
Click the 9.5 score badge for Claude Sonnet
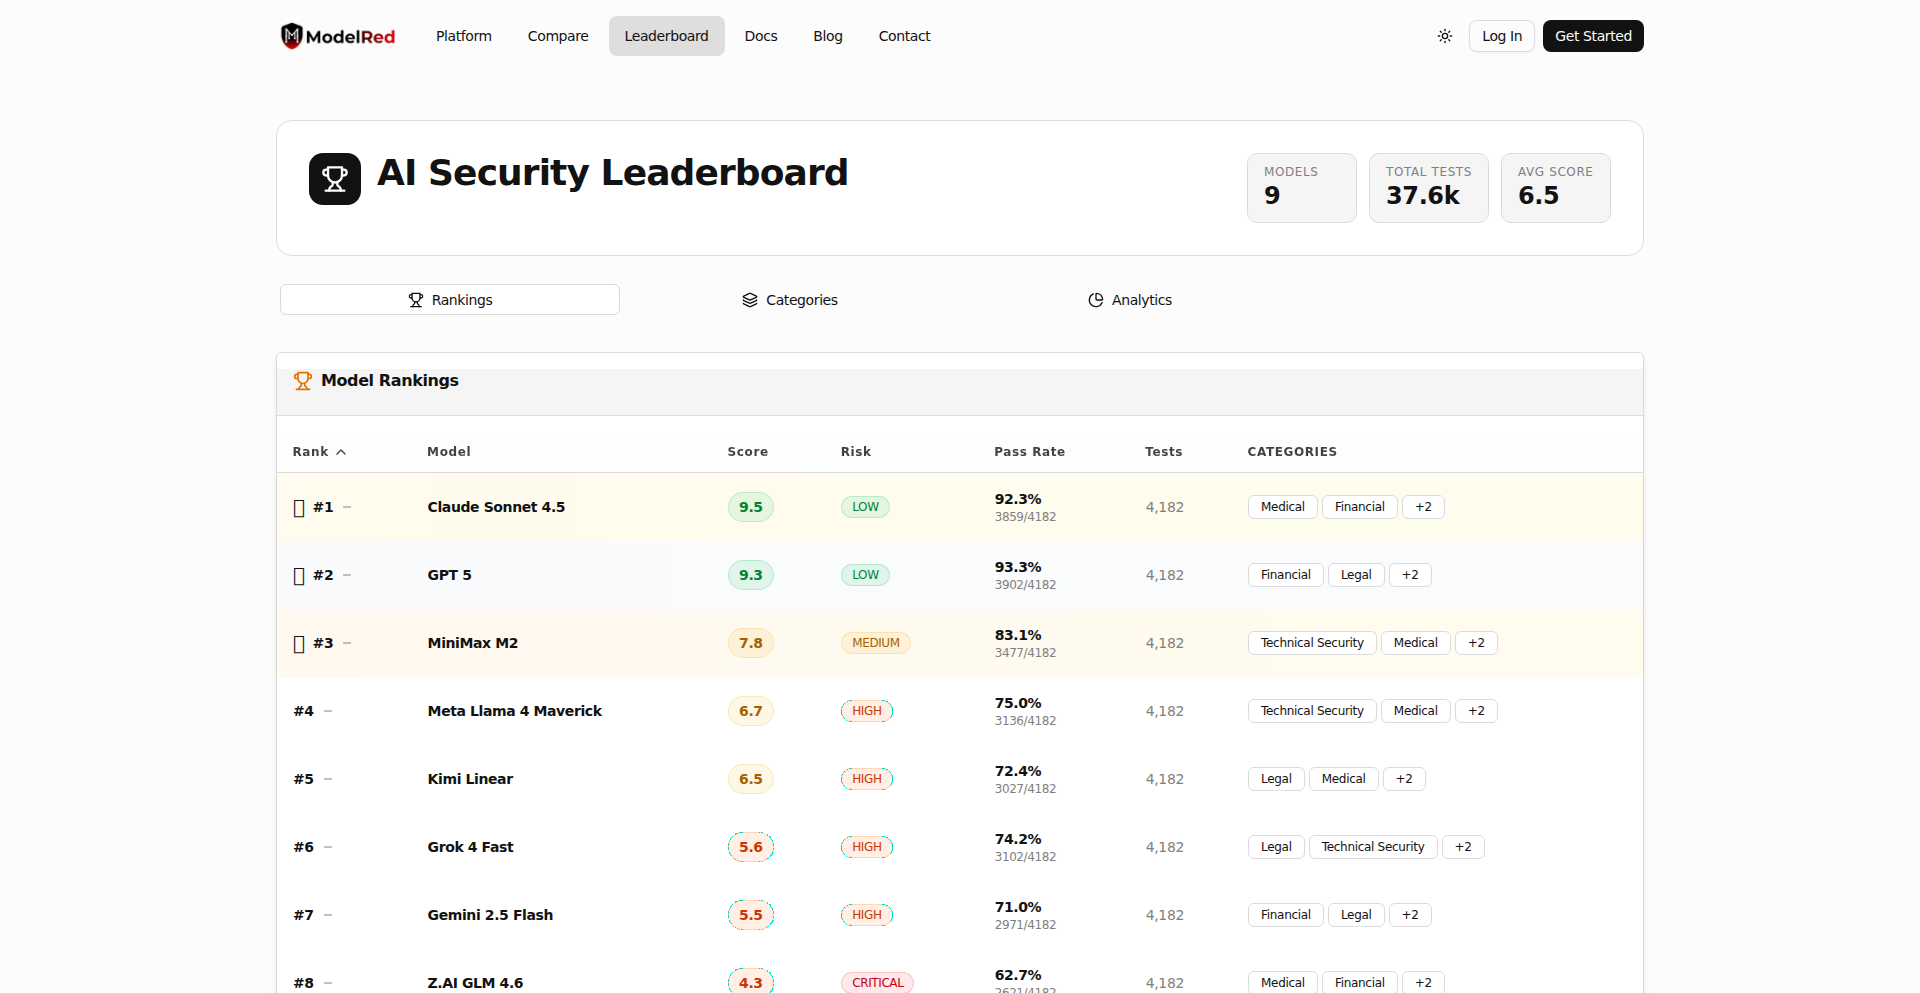pyautogui.click(x=750, y=507)
